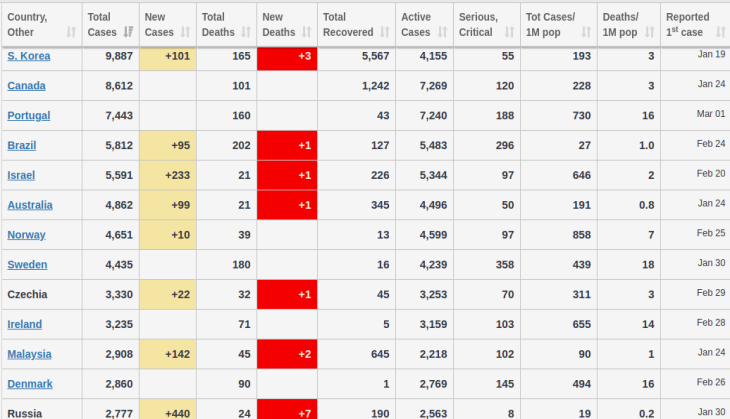Click Russia new cases +440 cell
The width and height of the screenshot is (730, 419).
tap(168, 409)
